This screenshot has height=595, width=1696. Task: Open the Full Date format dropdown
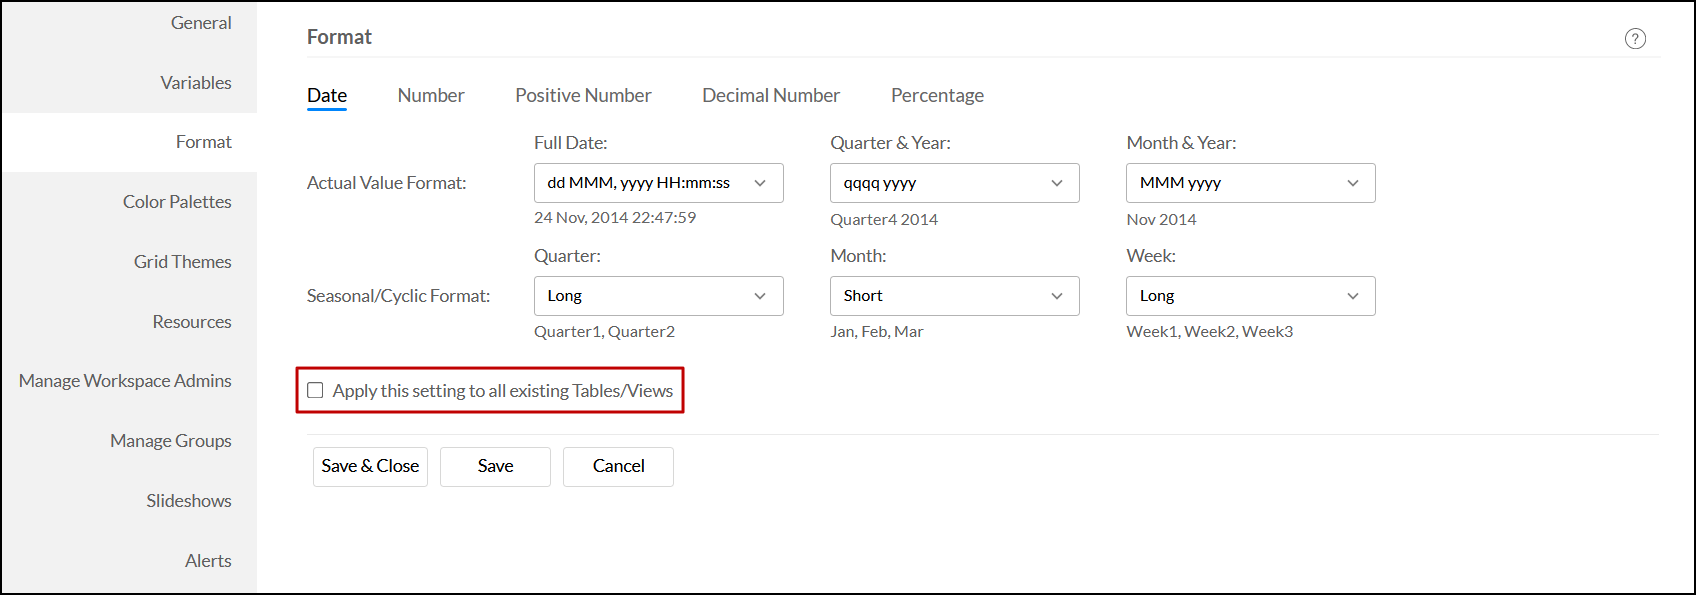click(x=658, y=183)
